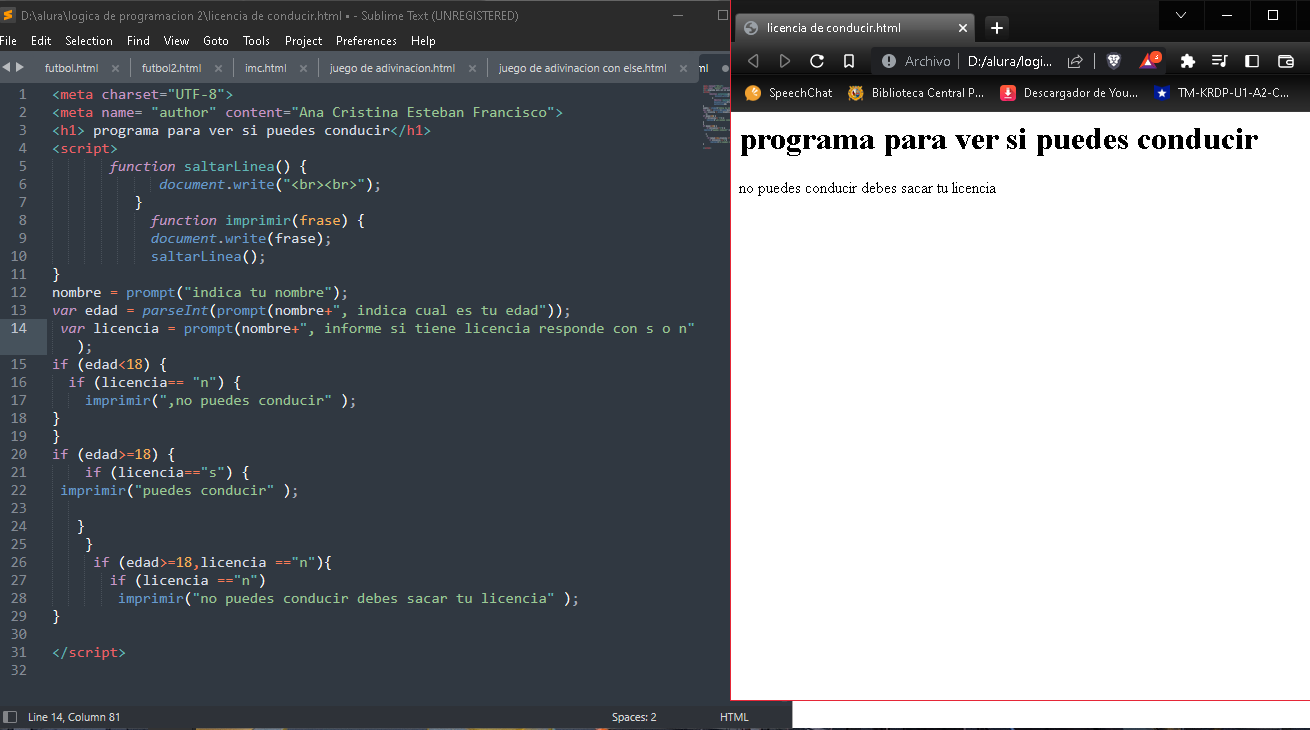Open the playlist media icon
1310x730 pixels.
coord(1219,61)
